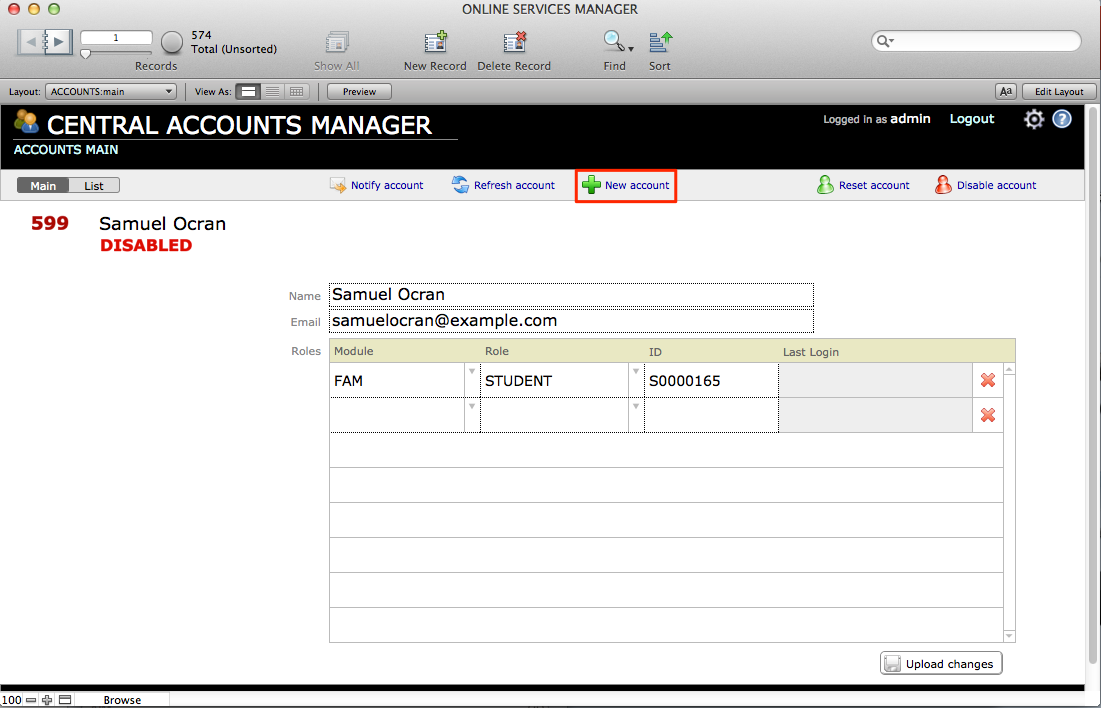Click the Delete Record toolbar icon
This screenshot has width=1101, height=708.
pos(514,43)
